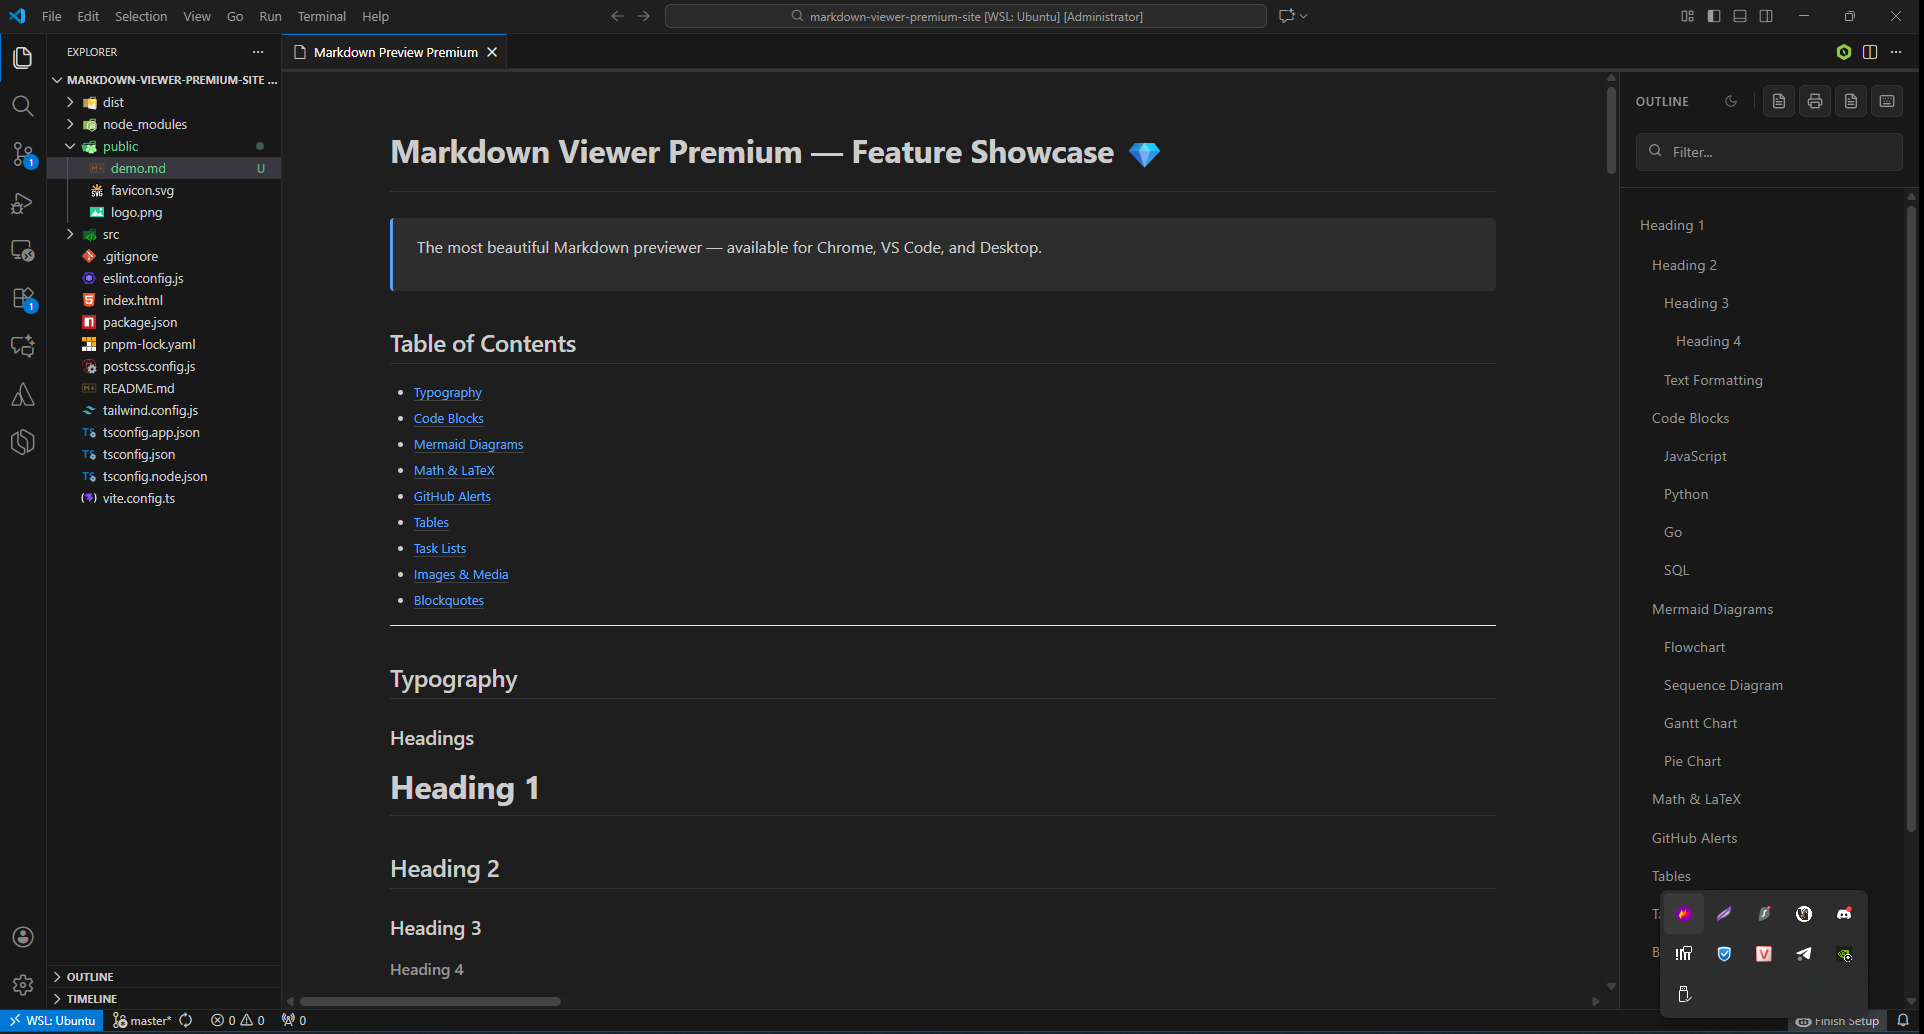This screenshot has width=1924, height=1034.
Task: Click the print icon in the outline toolbar
Action: tap(1815, 101)
